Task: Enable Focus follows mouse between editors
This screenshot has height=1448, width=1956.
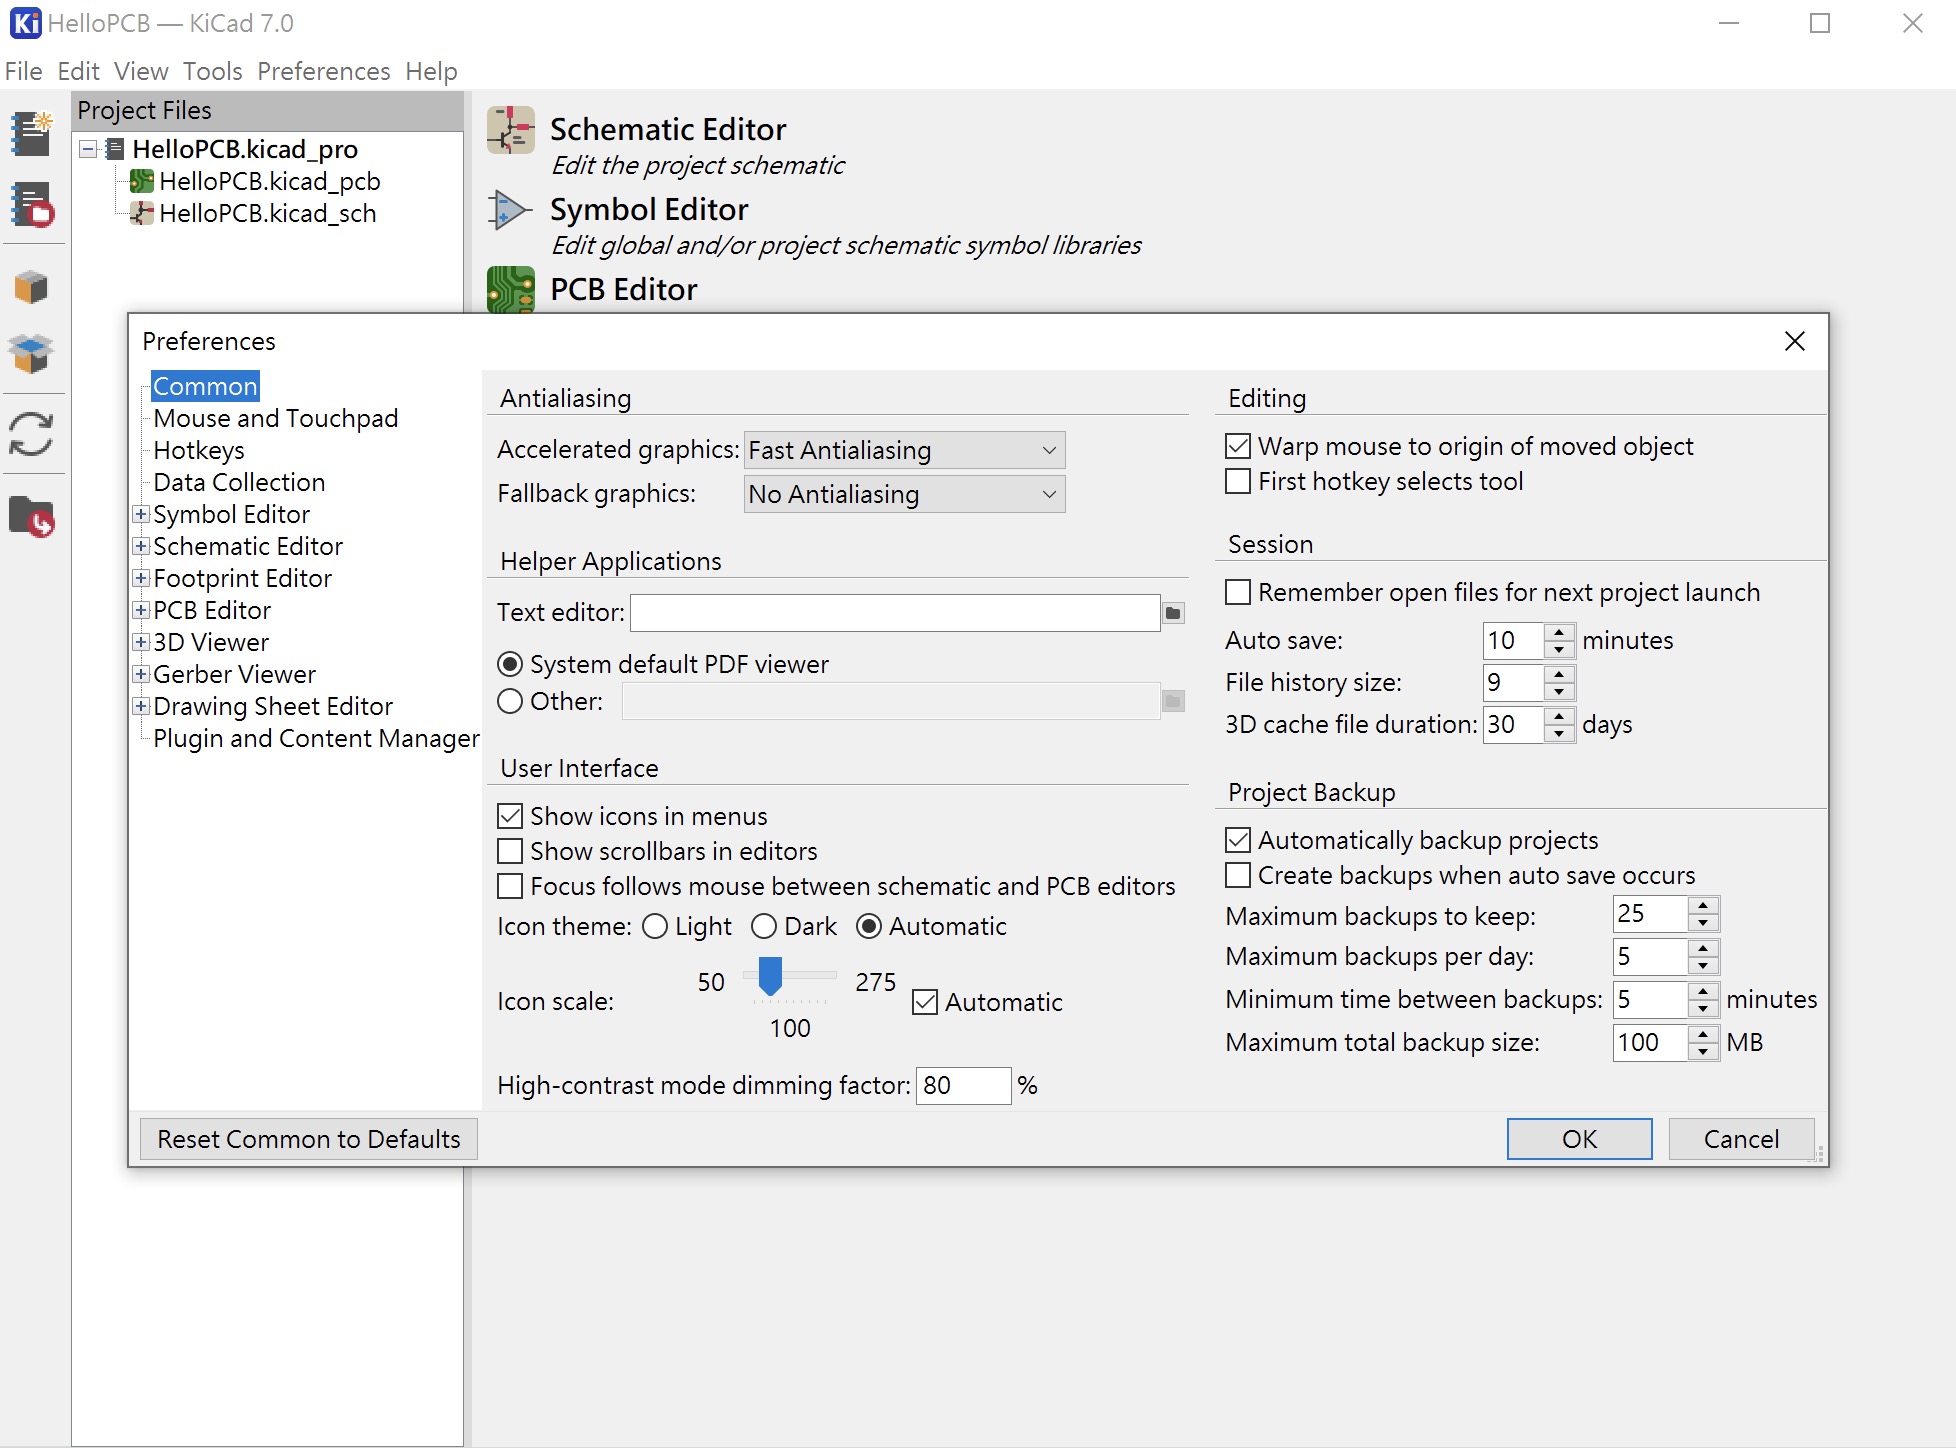Action: (x=510, y=886)
